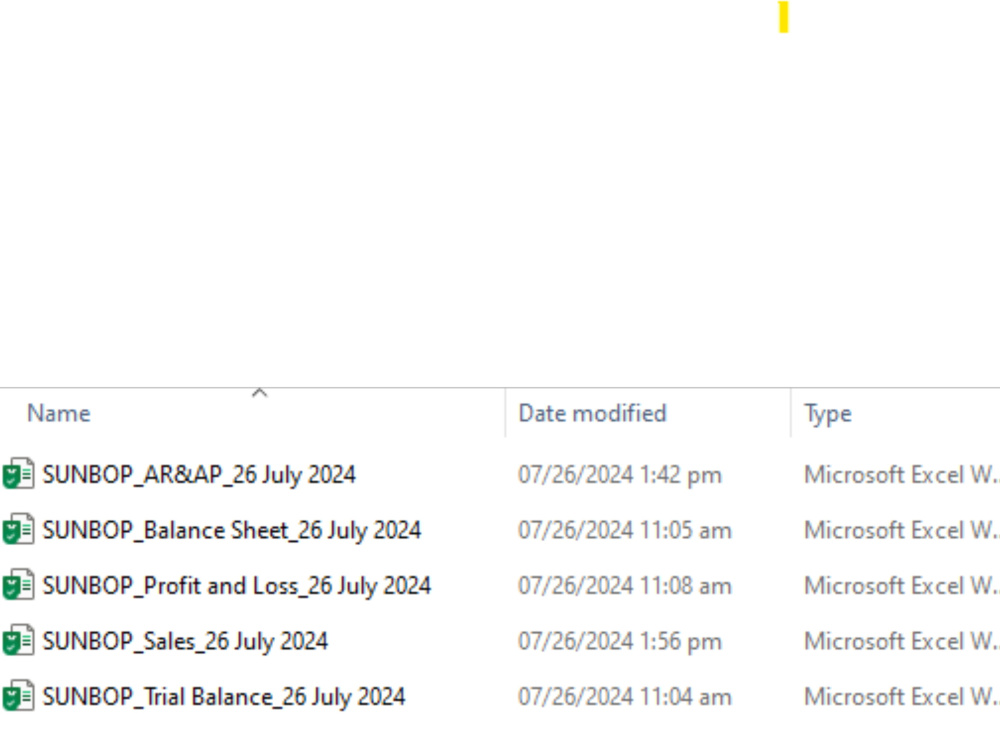Sort files by the Type column header
The height and width of the screenshot is (750, 1000).
(828, 414)
